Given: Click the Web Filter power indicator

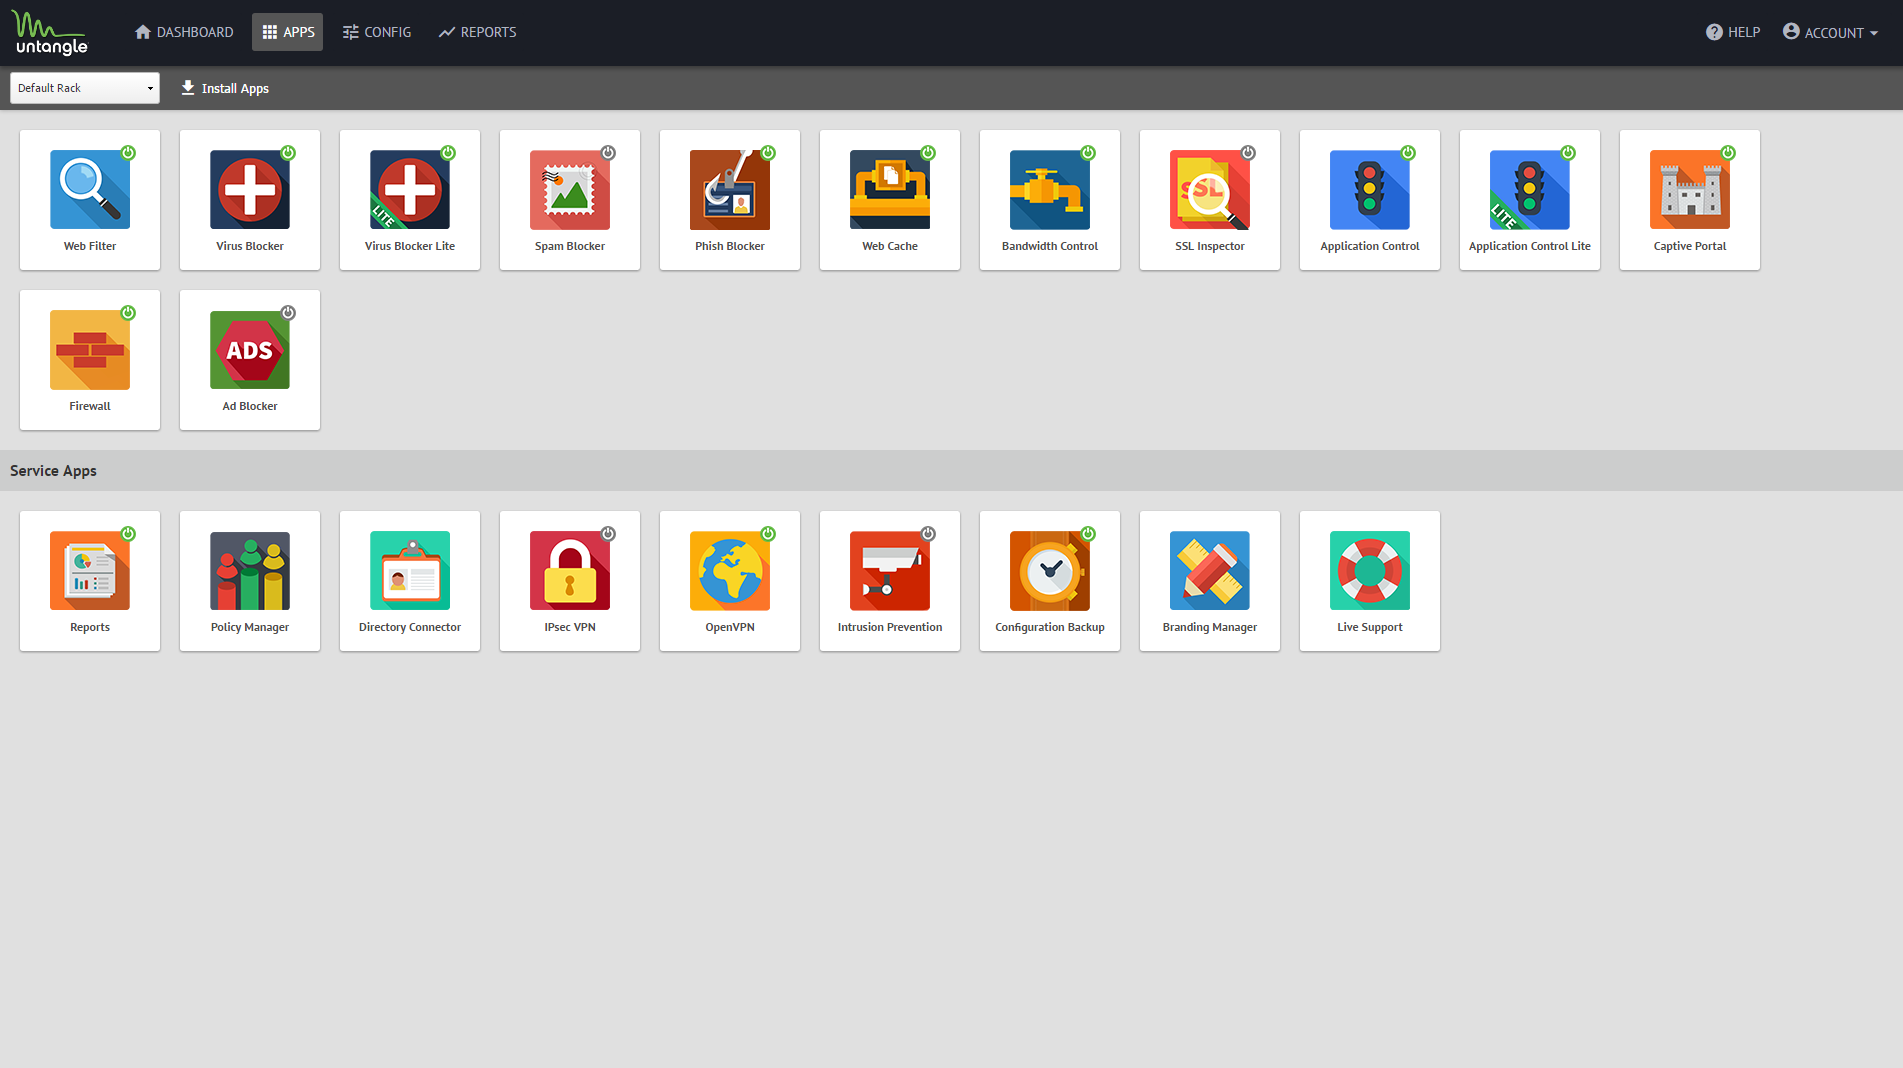Looking at the screenshot, I should coord(128,153).
